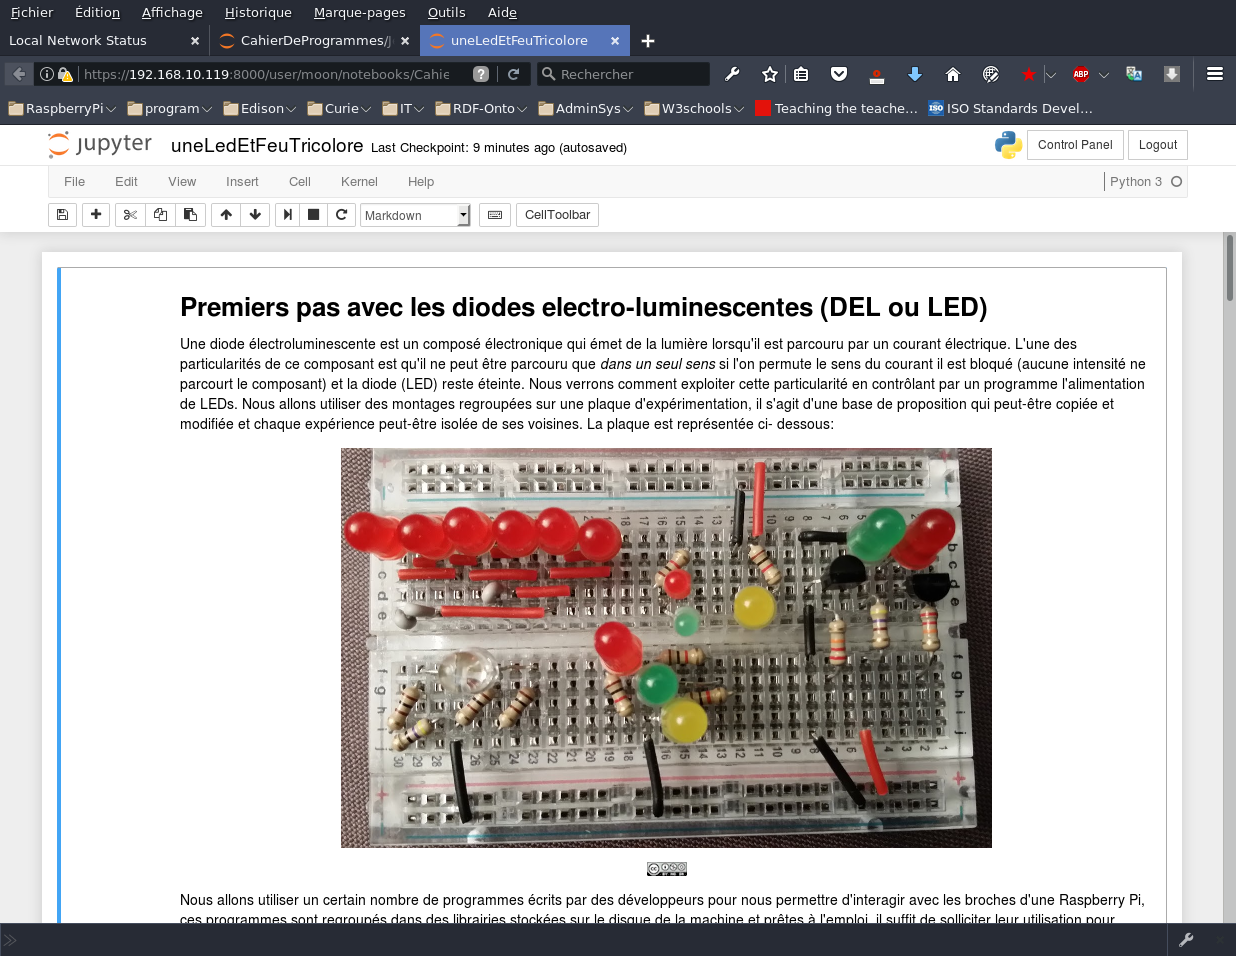1236x956 pixels.
Task: Open the Adblock Plus icon
Action: 1079,74
